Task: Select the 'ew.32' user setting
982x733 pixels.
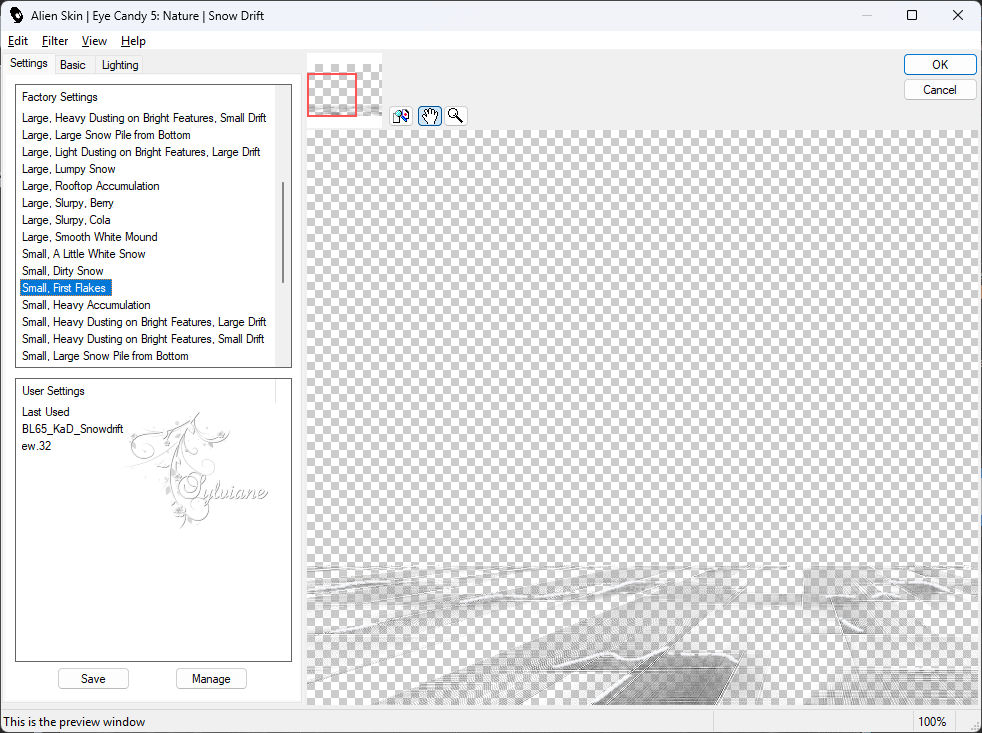Action: tap(37, 445)
